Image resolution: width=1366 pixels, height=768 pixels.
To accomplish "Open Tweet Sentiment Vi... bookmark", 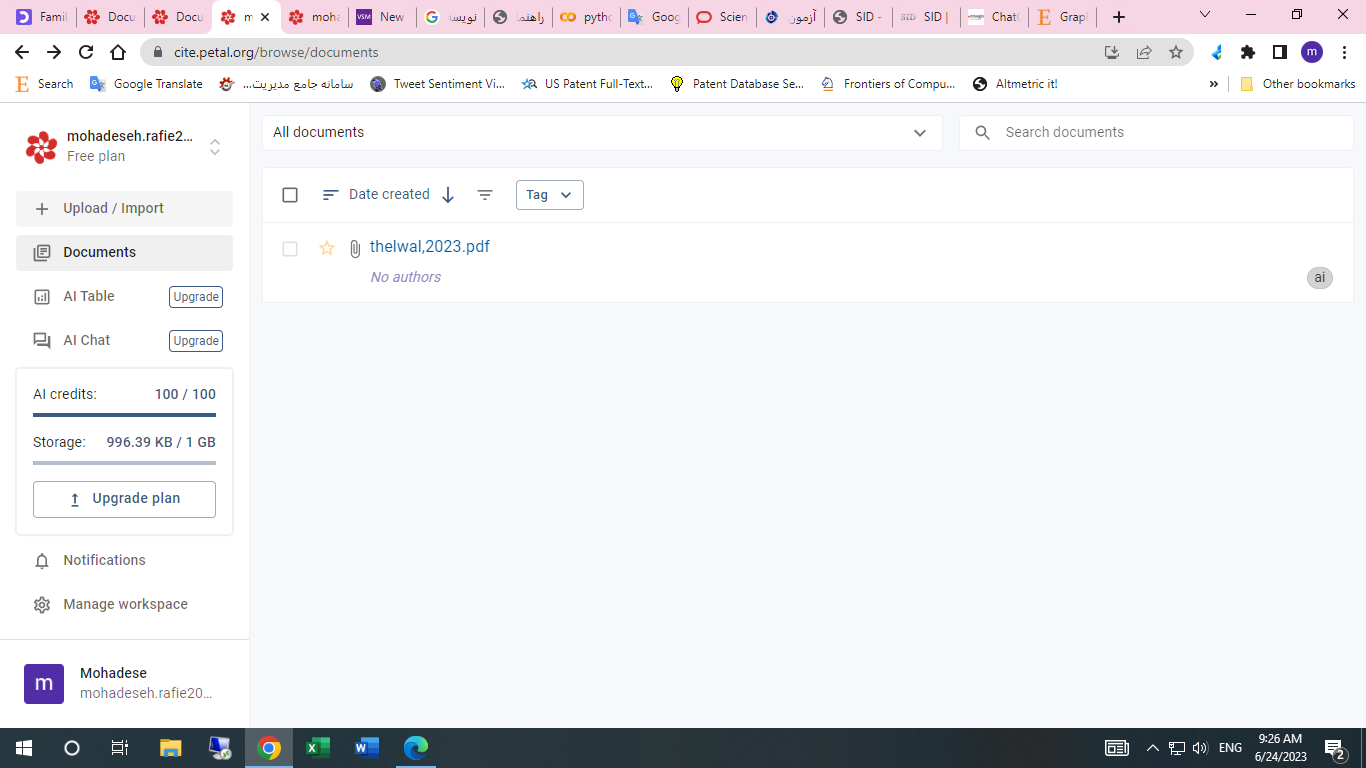I will pos(437,84).
